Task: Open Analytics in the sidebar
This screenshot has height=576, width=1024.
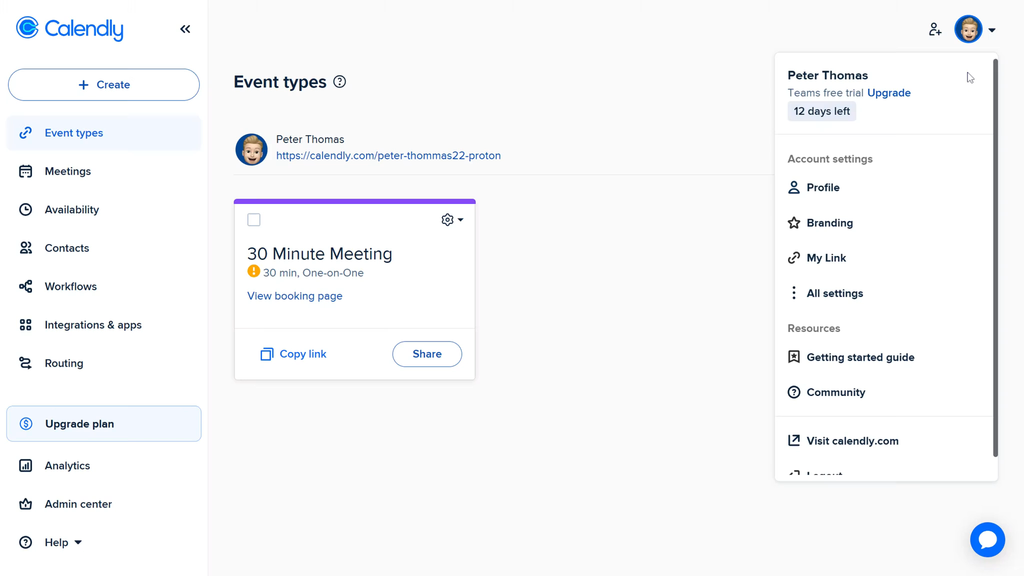Action: [67, 466]
